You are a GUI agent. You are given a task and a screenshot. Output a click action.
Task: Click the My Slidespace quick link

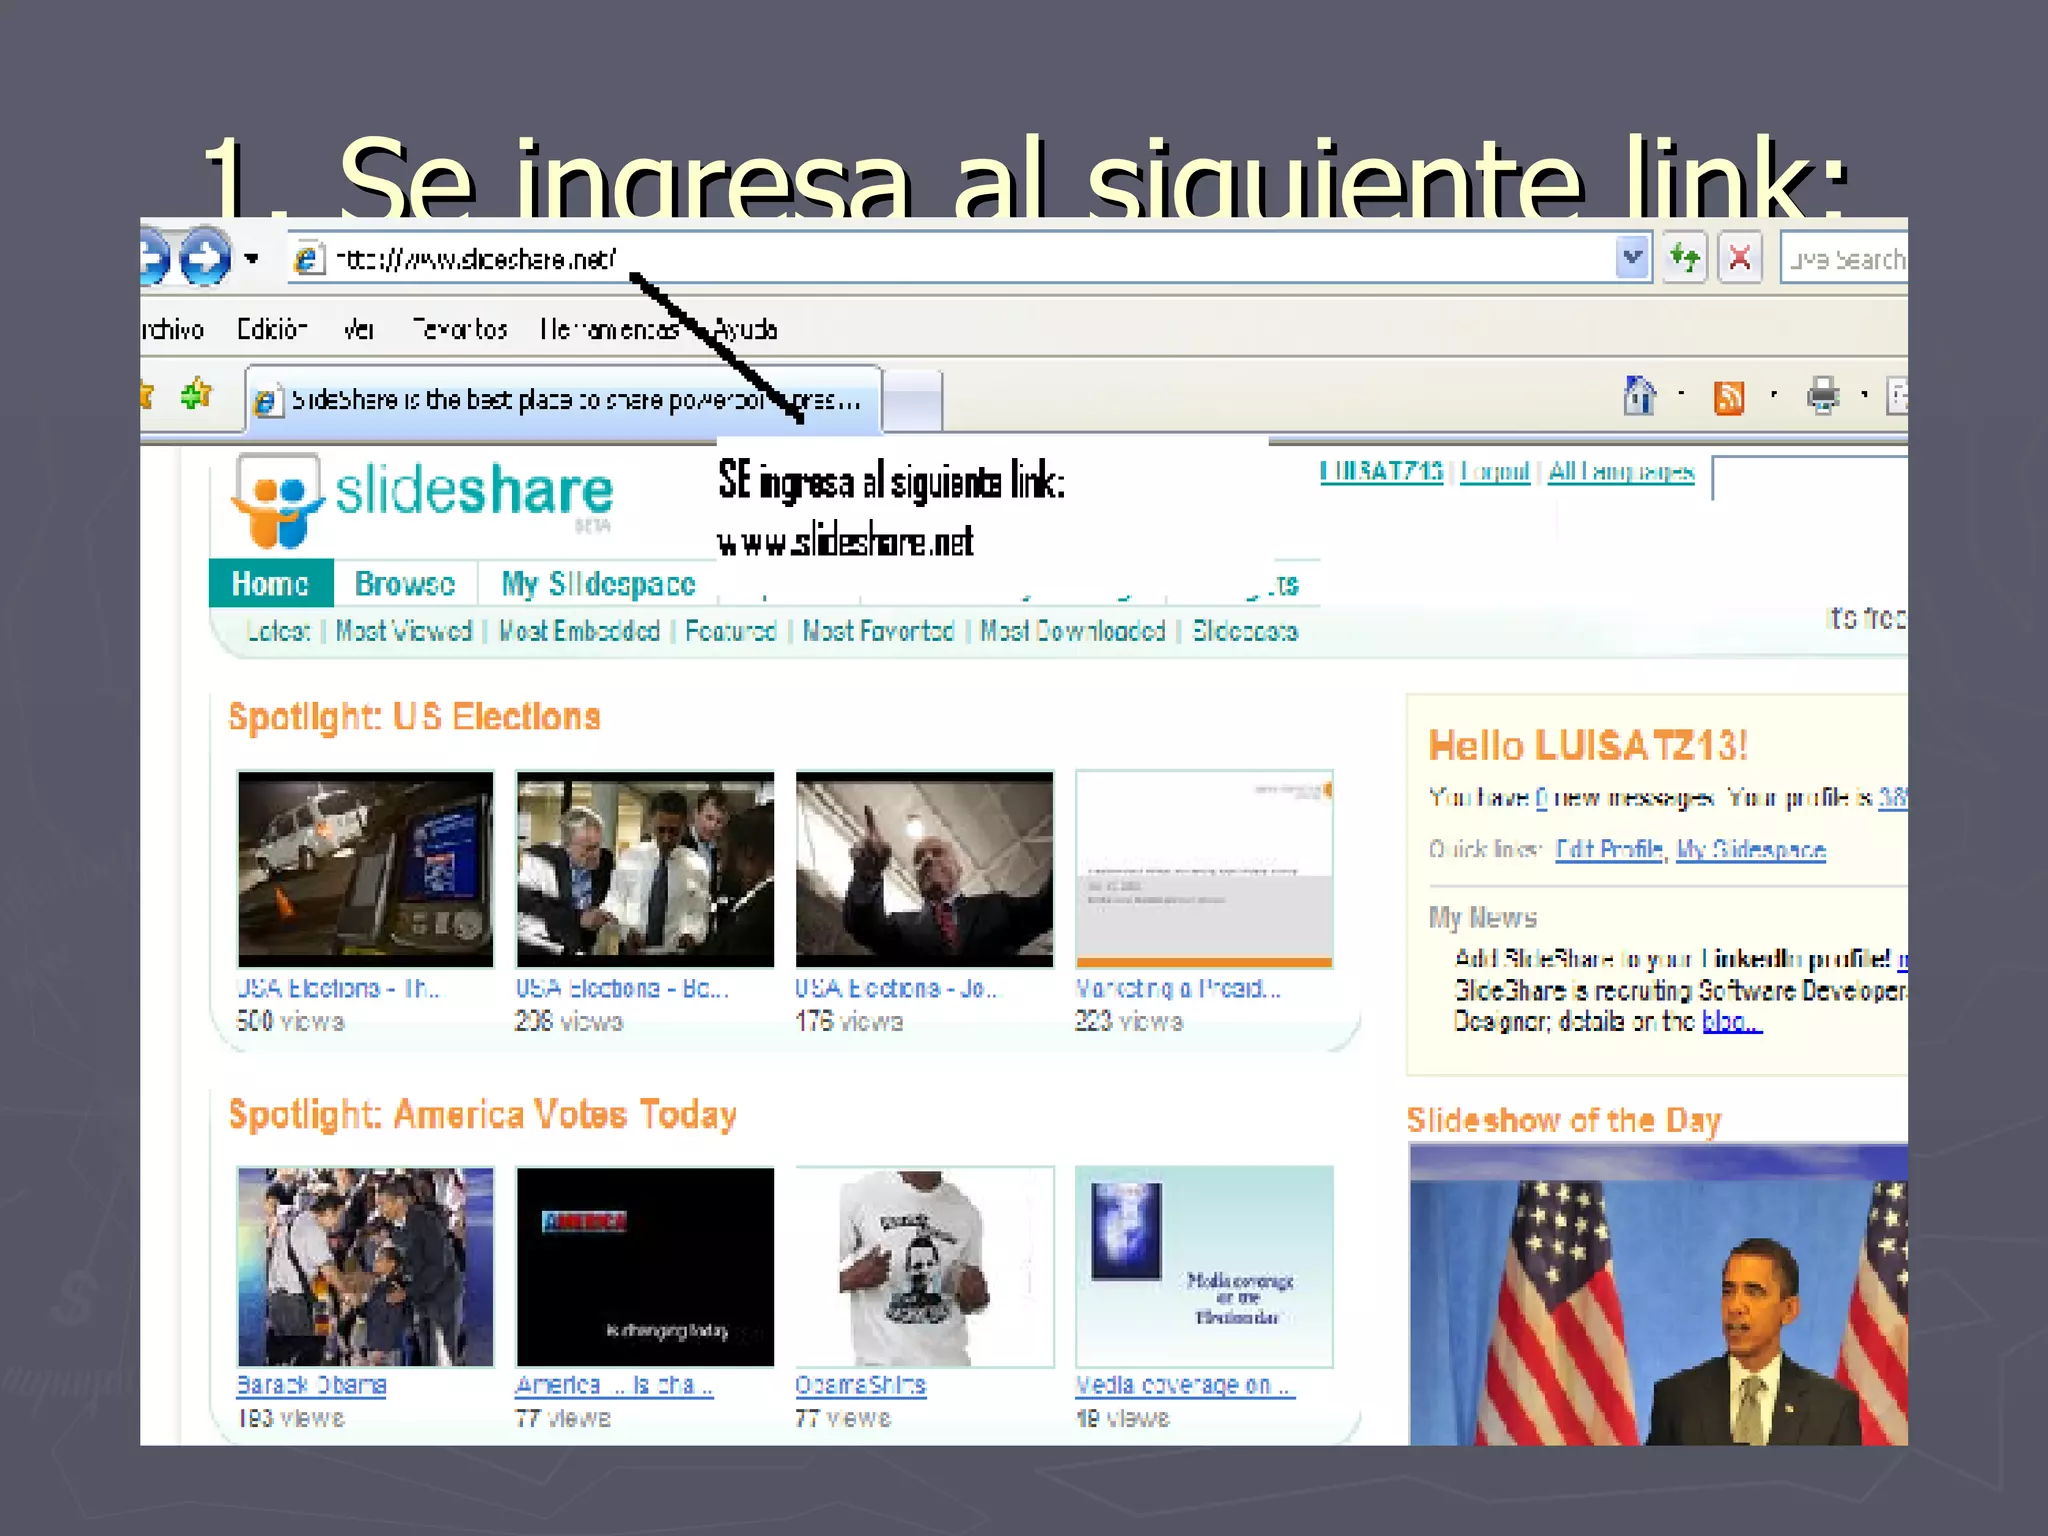1751,850
